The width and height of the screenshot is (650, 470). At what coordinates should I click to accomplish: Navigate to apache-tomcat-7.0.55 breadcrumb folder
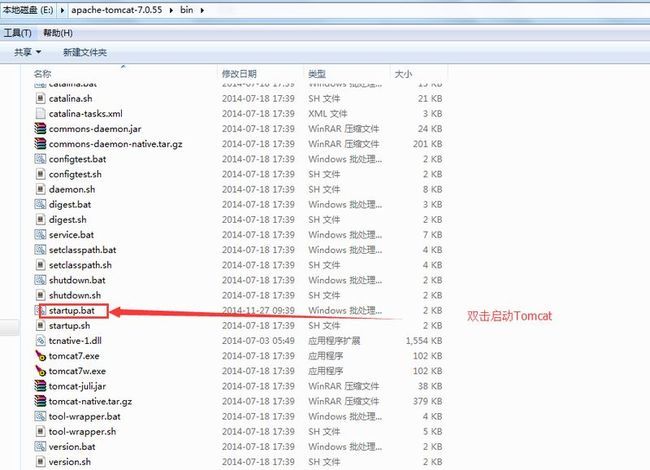(116, 10)
